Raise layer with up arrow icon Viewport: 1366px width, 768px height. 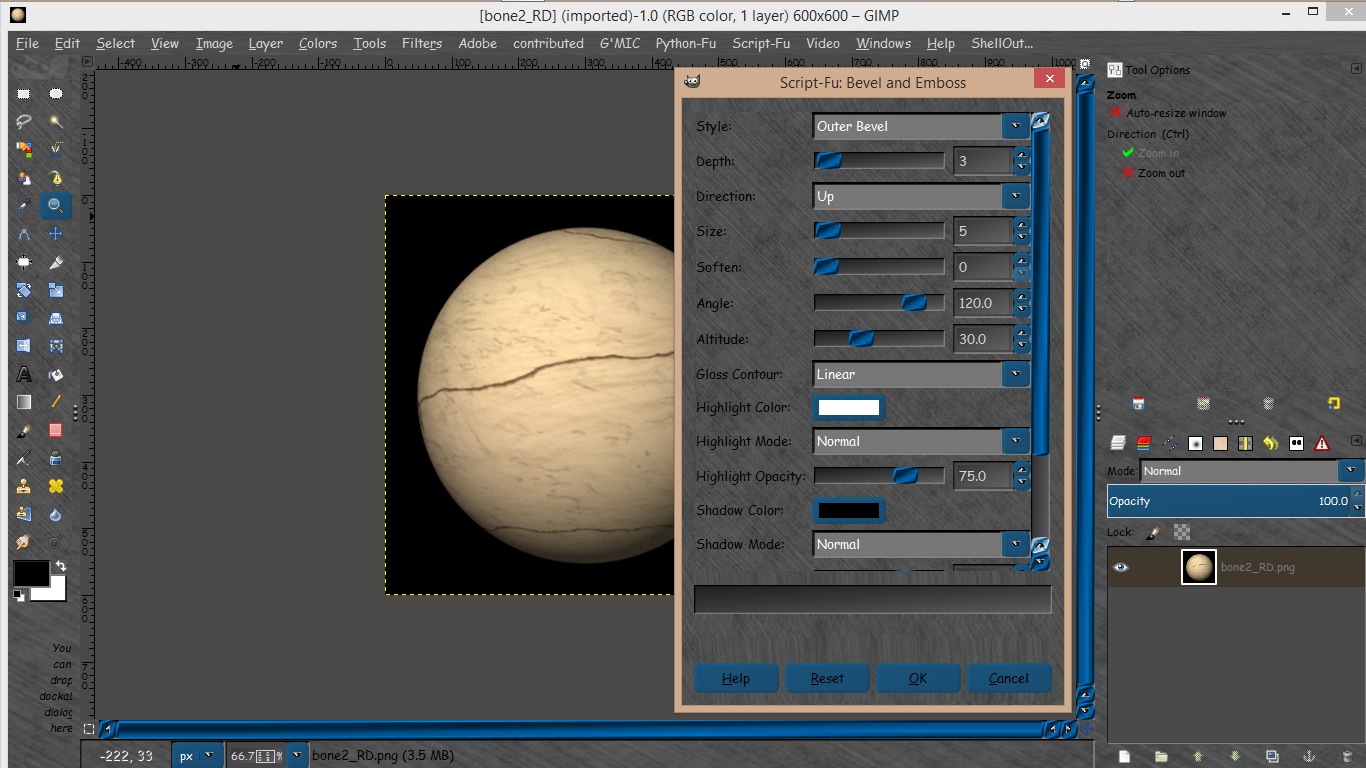click(x=1198, y=756)
